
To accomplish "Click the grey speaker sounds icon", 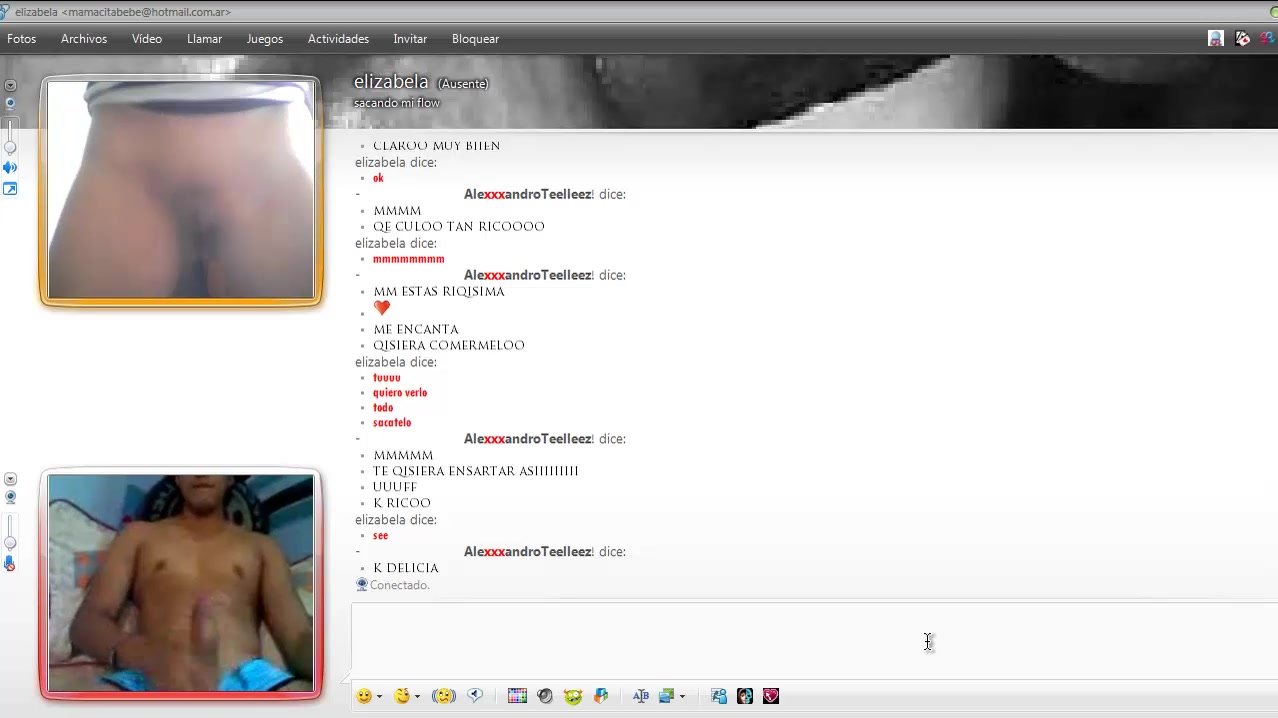I will coord(545,696).
